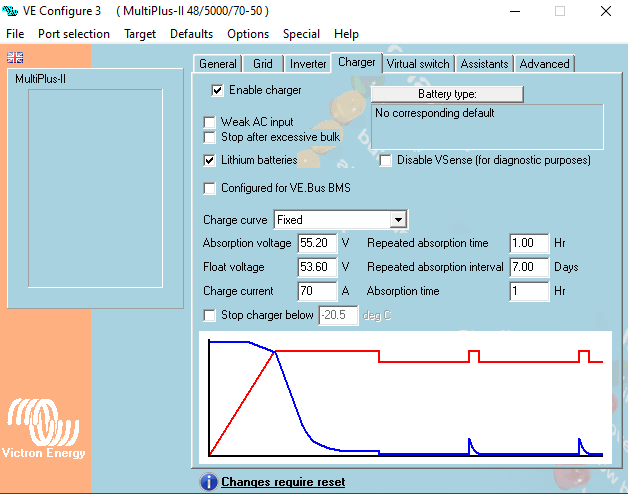628x494 pixels.
Task: Click the blue info icon near reset notice
Action: tap(209, 482)
